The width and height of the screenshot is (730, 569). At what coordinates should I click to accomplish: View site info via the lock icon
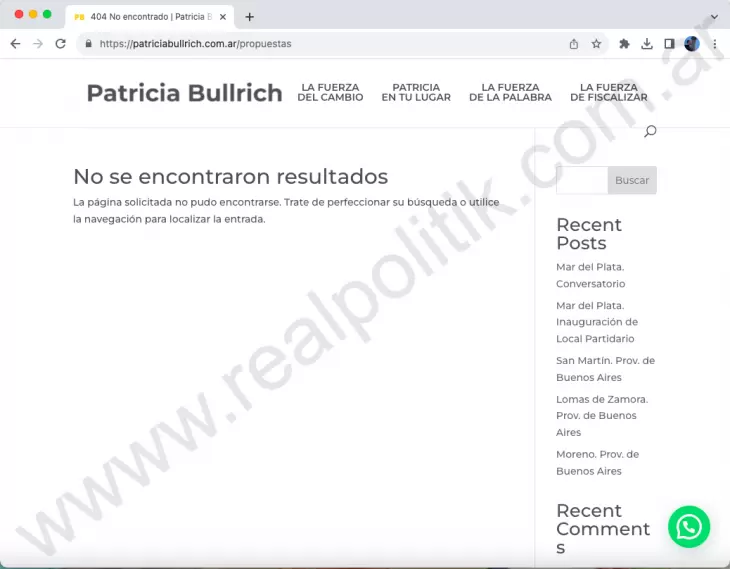88,44
